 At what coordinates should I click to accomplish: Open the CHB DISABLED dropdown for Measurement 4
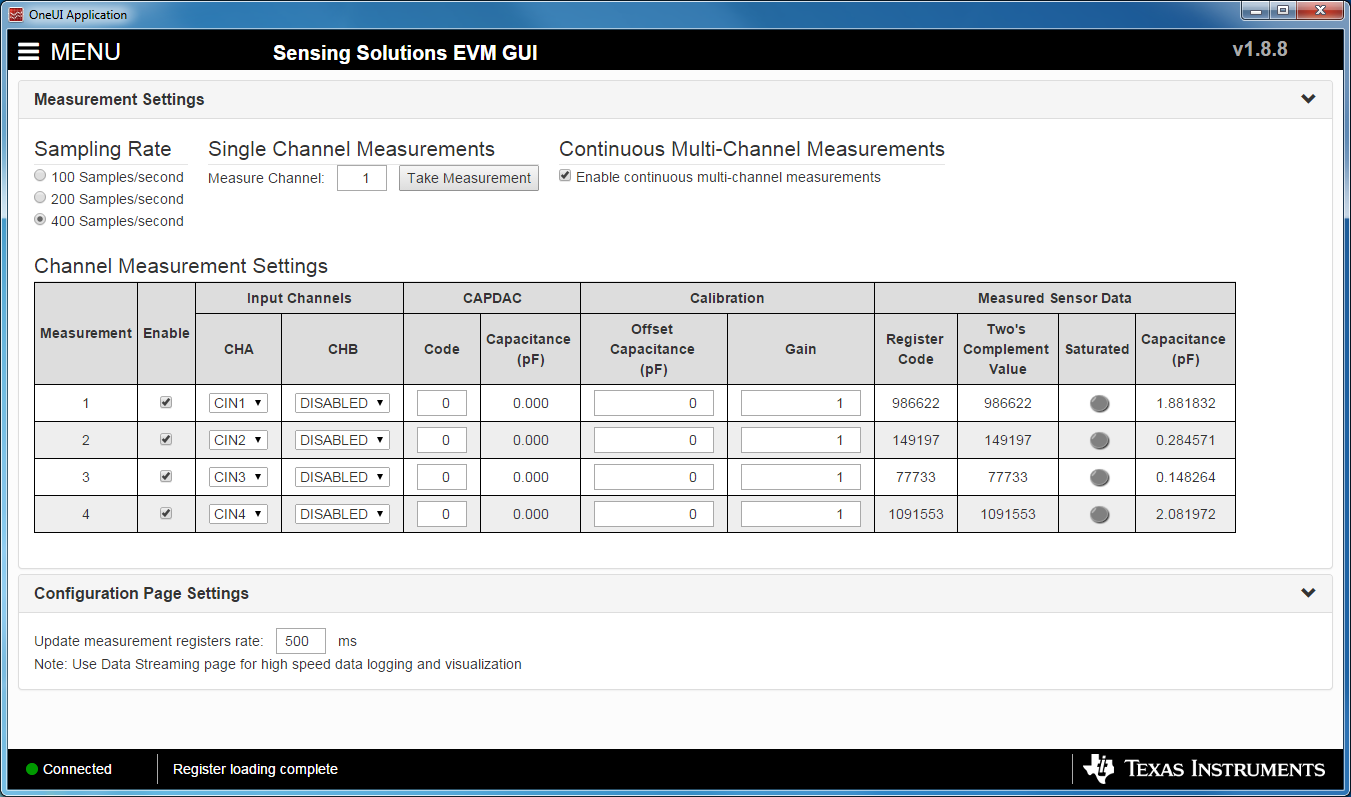tap(341, 513)
